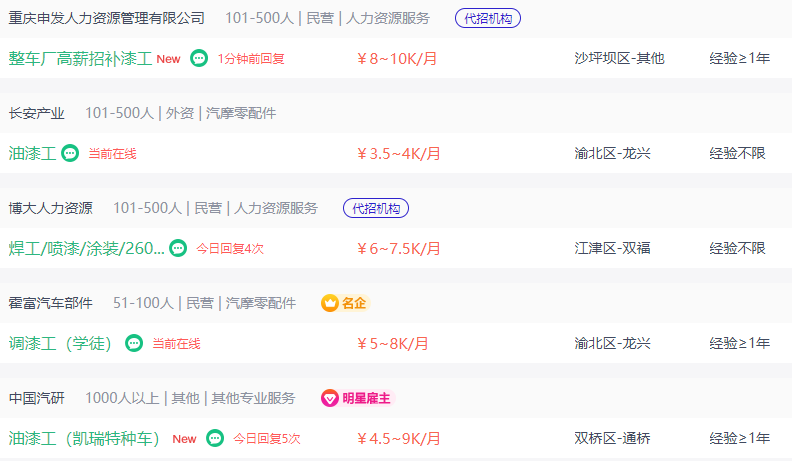Open chat icon next to 长安产业 油漆工
The image size is (792, 461).
pos(70,153)
